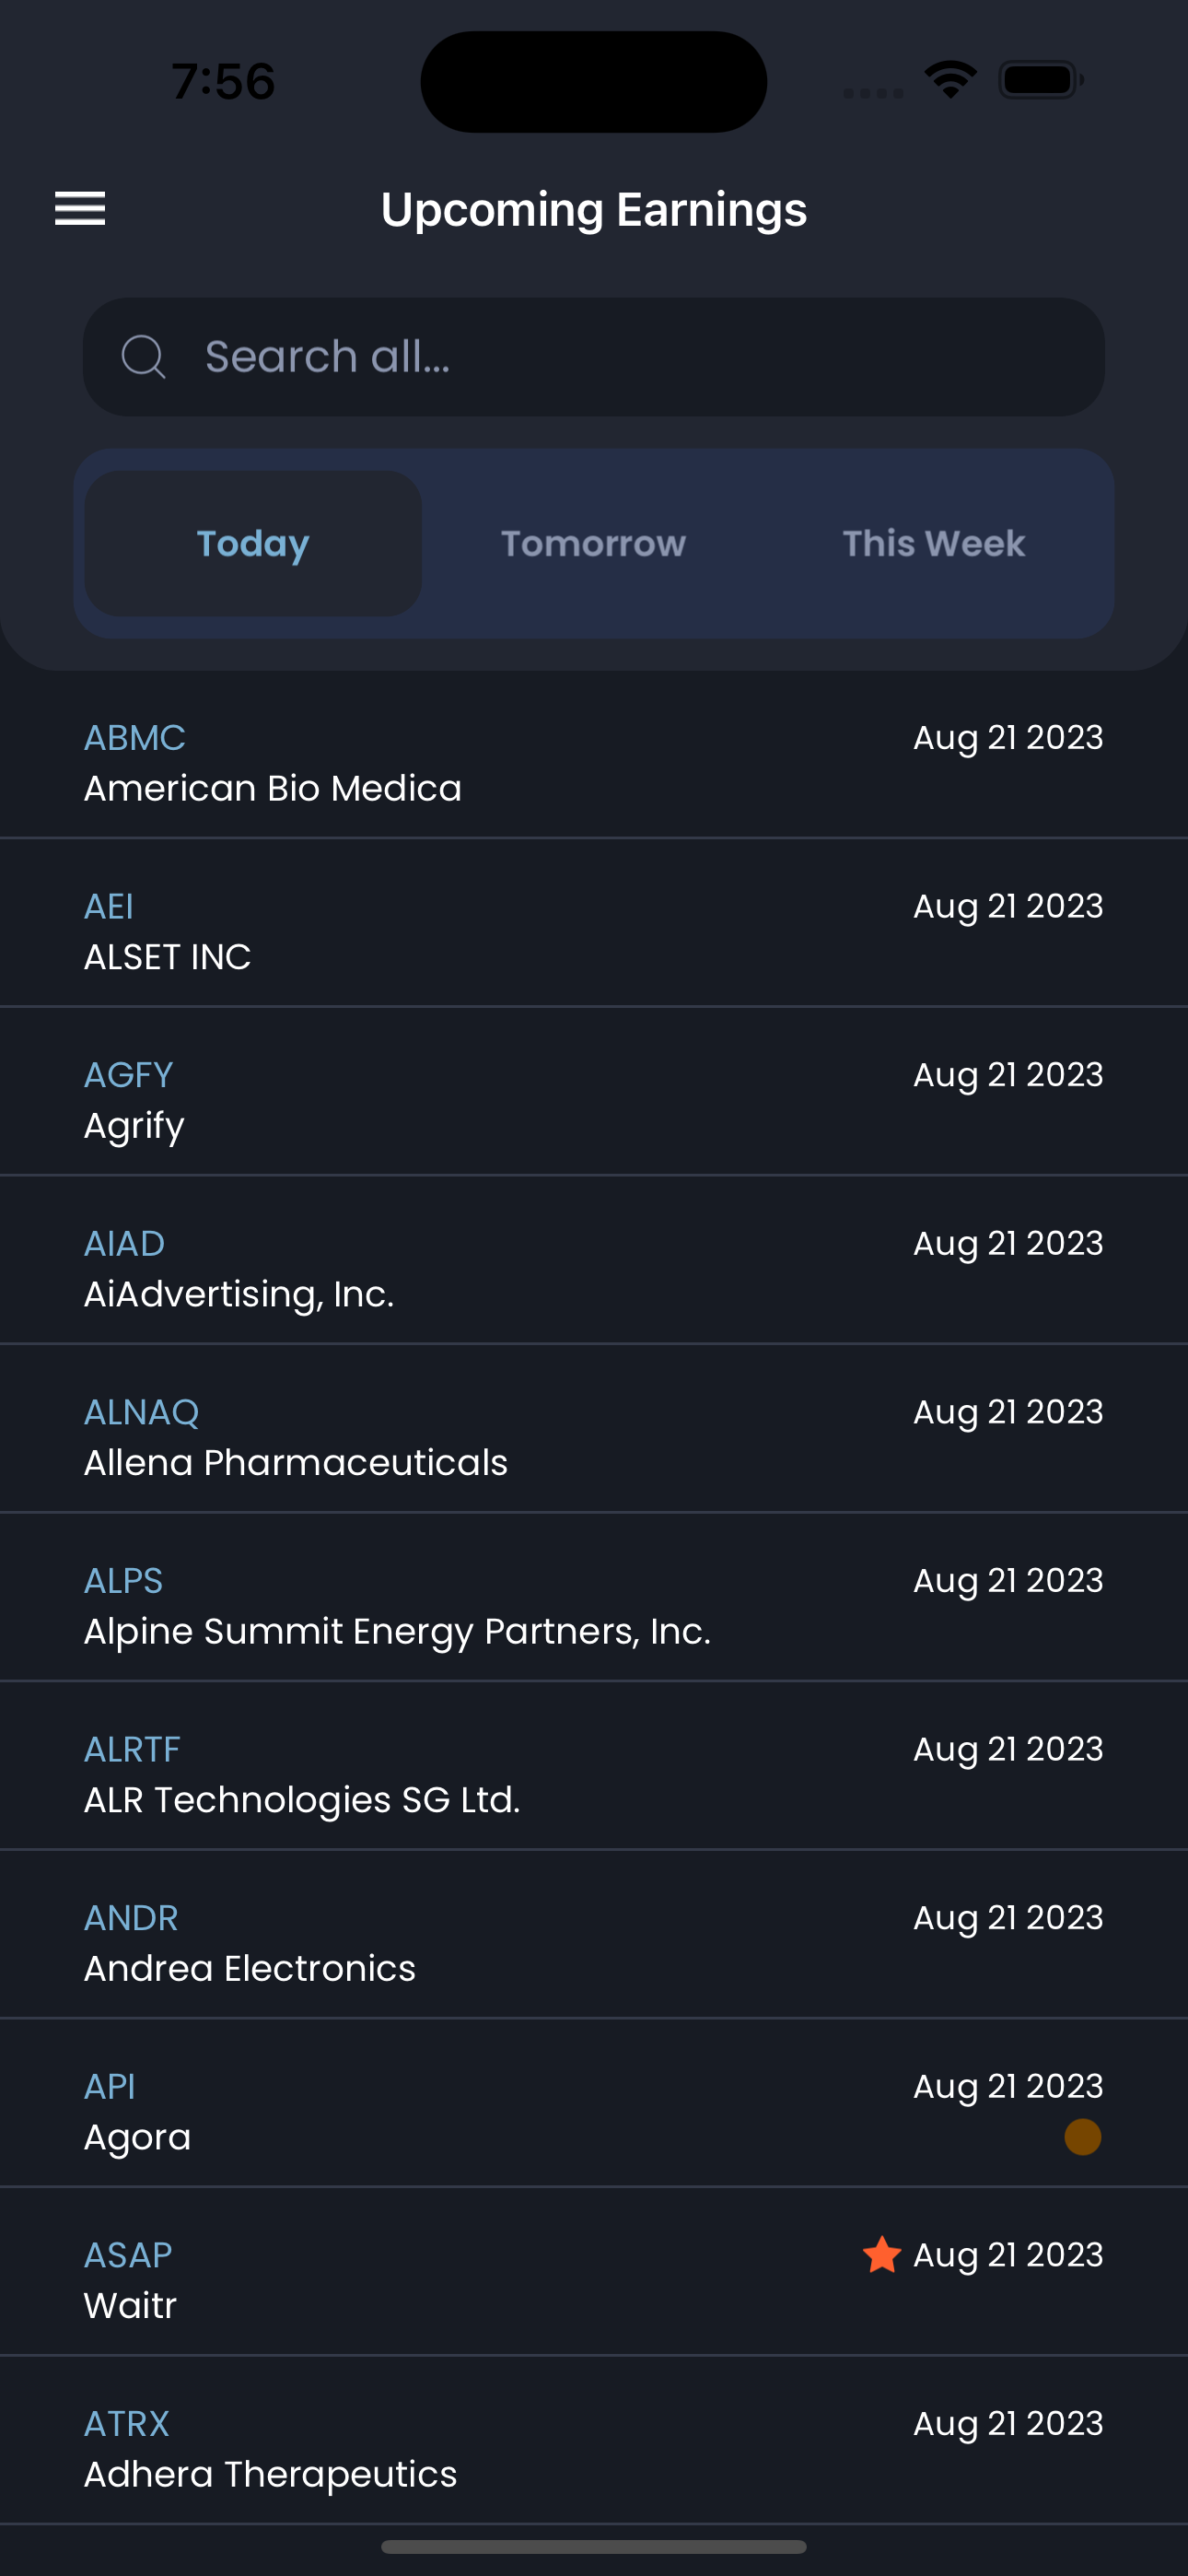Switch to the Tomorrow tab
This screenshot has width=1188, height=2576.
(594, 544)
